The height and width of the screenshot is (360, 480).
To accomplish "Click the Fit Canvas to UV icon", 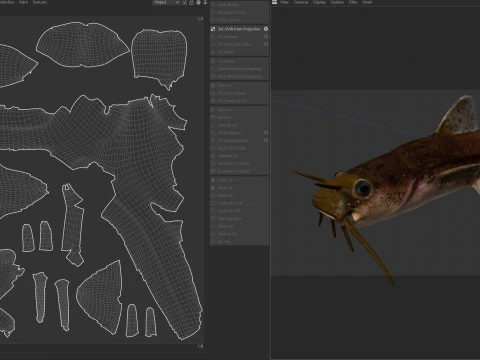I will coord(213,101).
